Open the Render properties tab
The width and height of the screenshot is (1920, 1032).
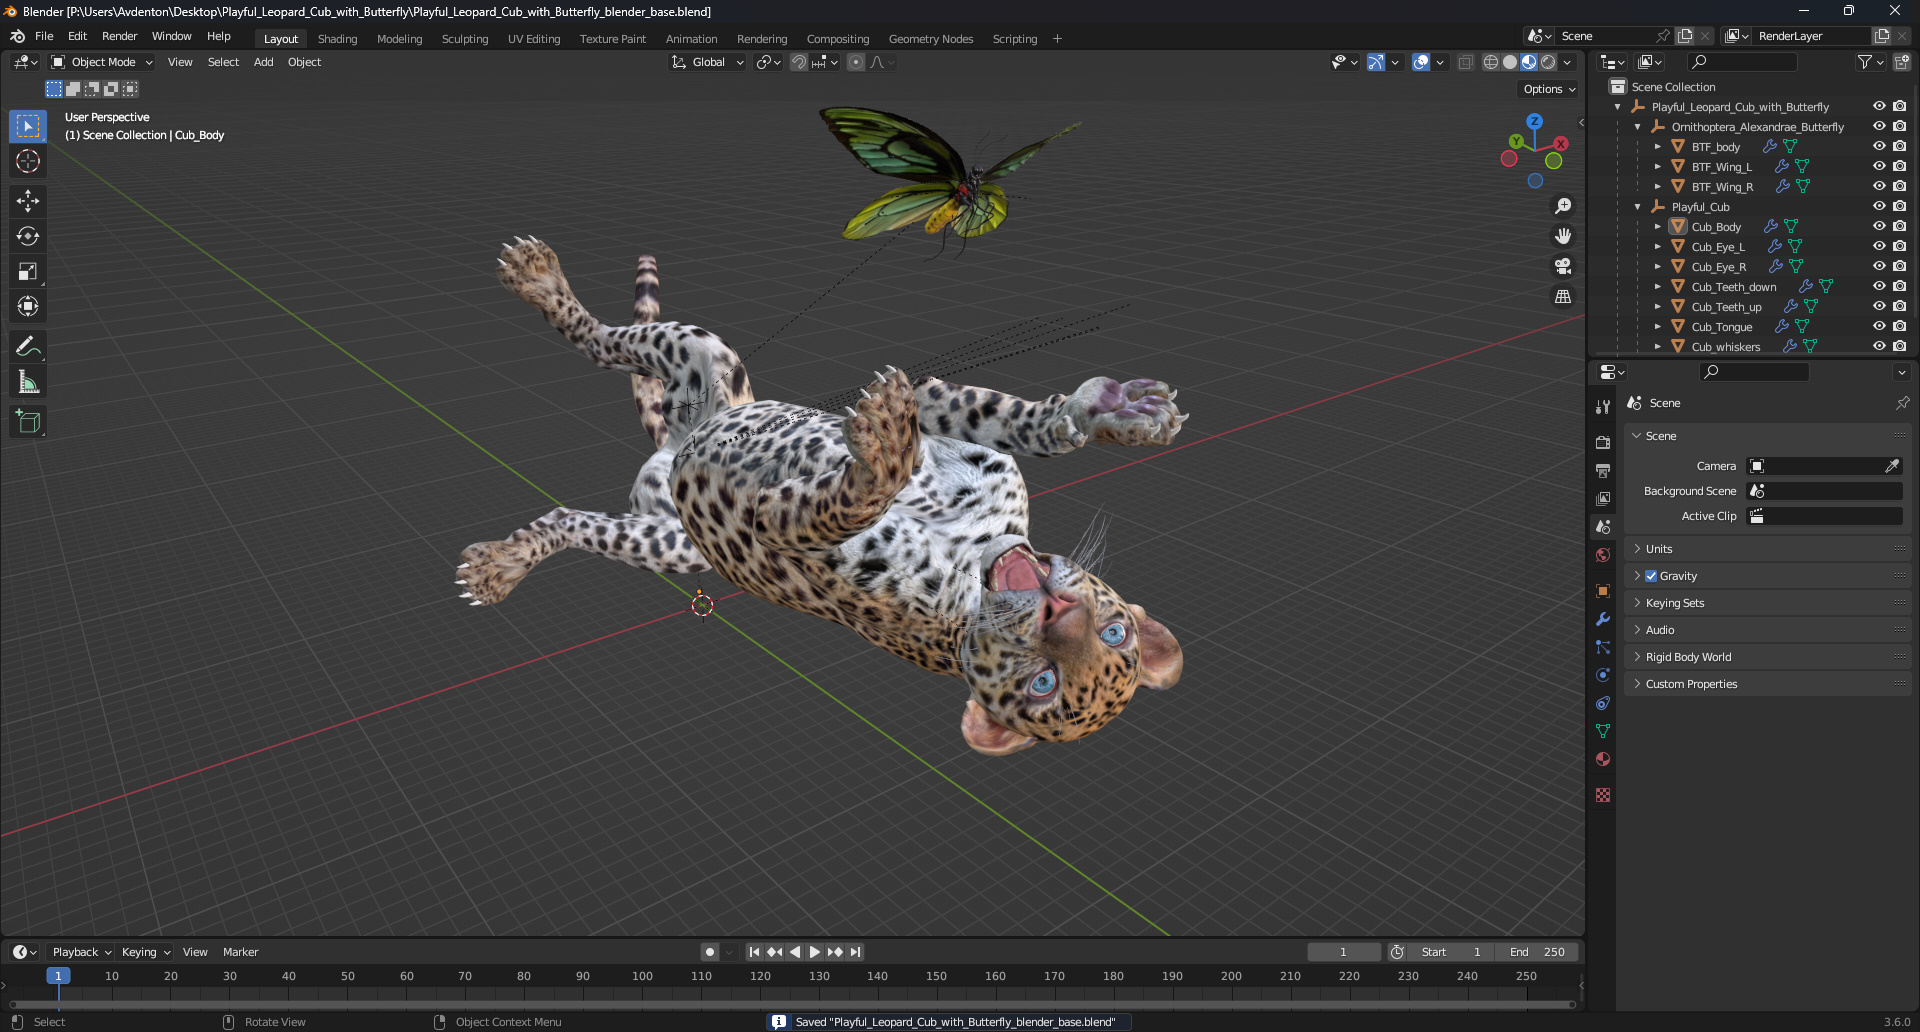1603,442
